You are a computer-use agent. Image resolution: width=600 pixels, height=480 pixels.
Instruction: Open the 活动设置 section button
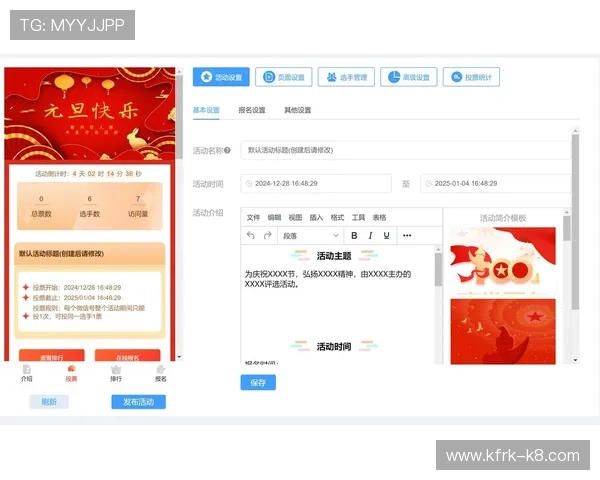(221, 77)
